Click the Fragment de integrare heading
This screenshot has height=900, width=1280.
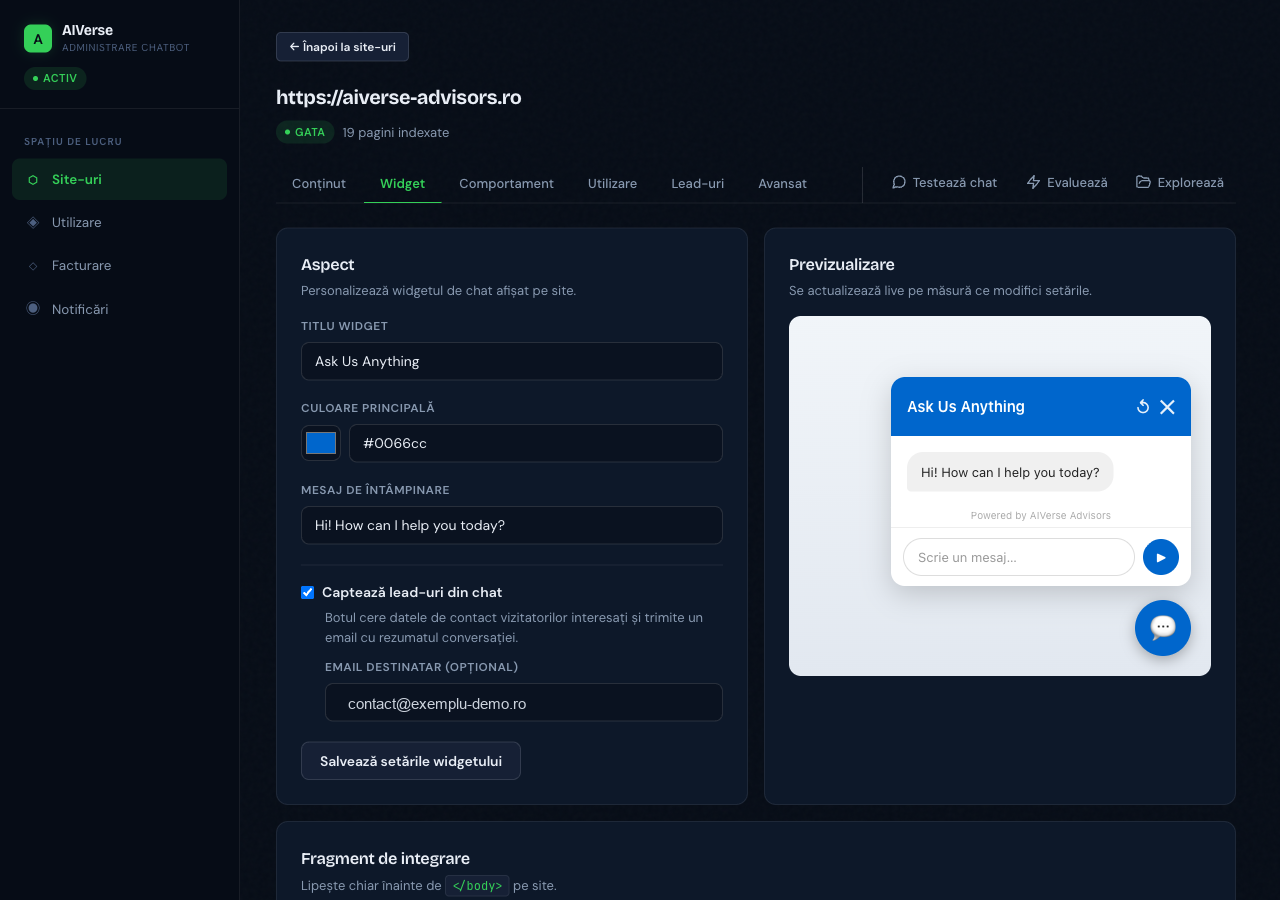click(385, 858)
